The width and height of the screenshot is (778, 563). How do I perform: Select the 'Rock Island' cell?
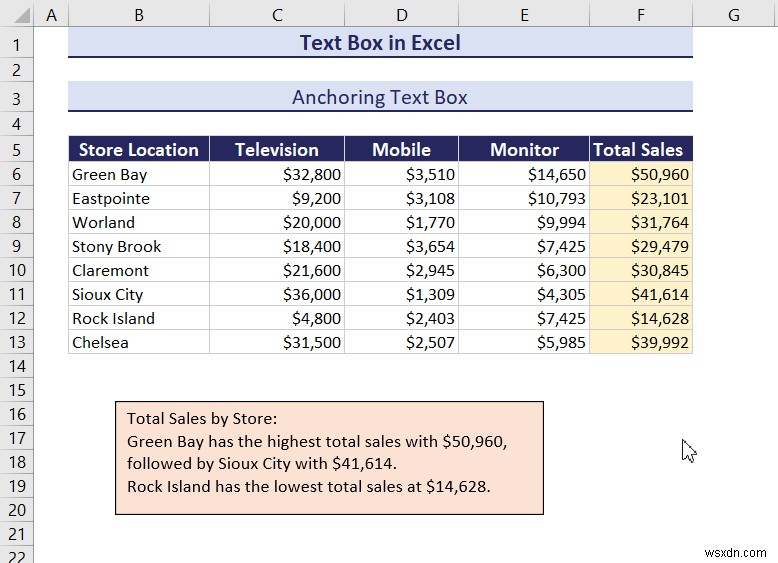tap(139, 318)
